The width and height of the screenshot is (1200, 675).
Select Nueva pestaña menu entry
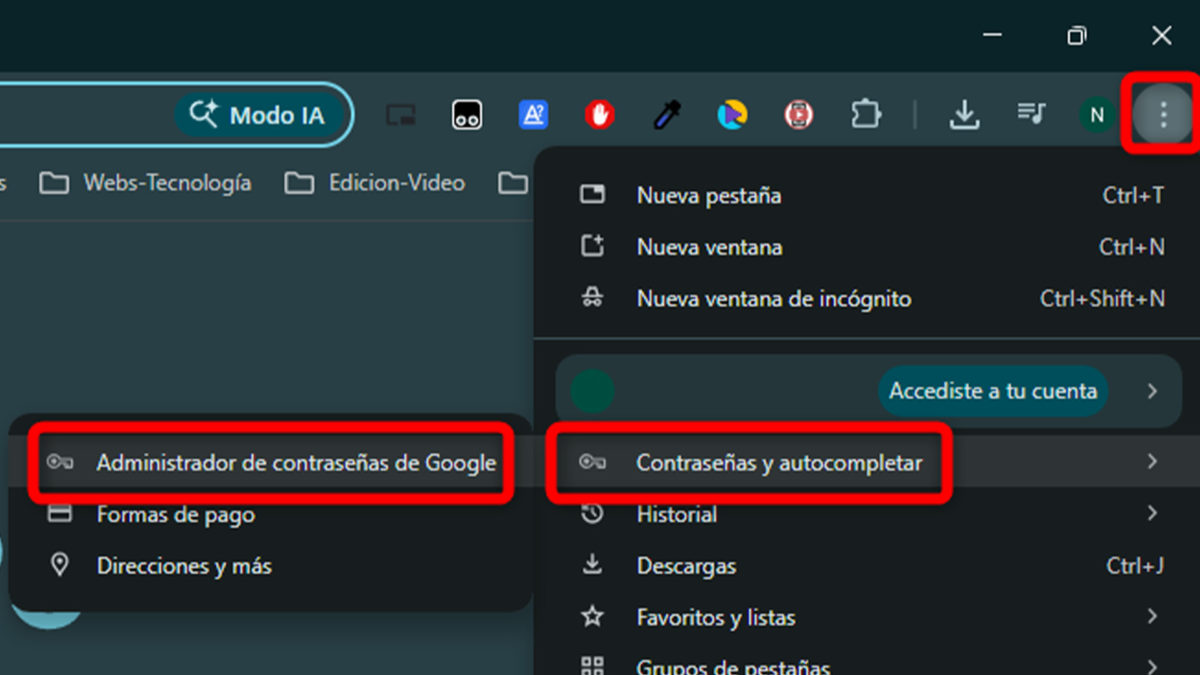867,195
